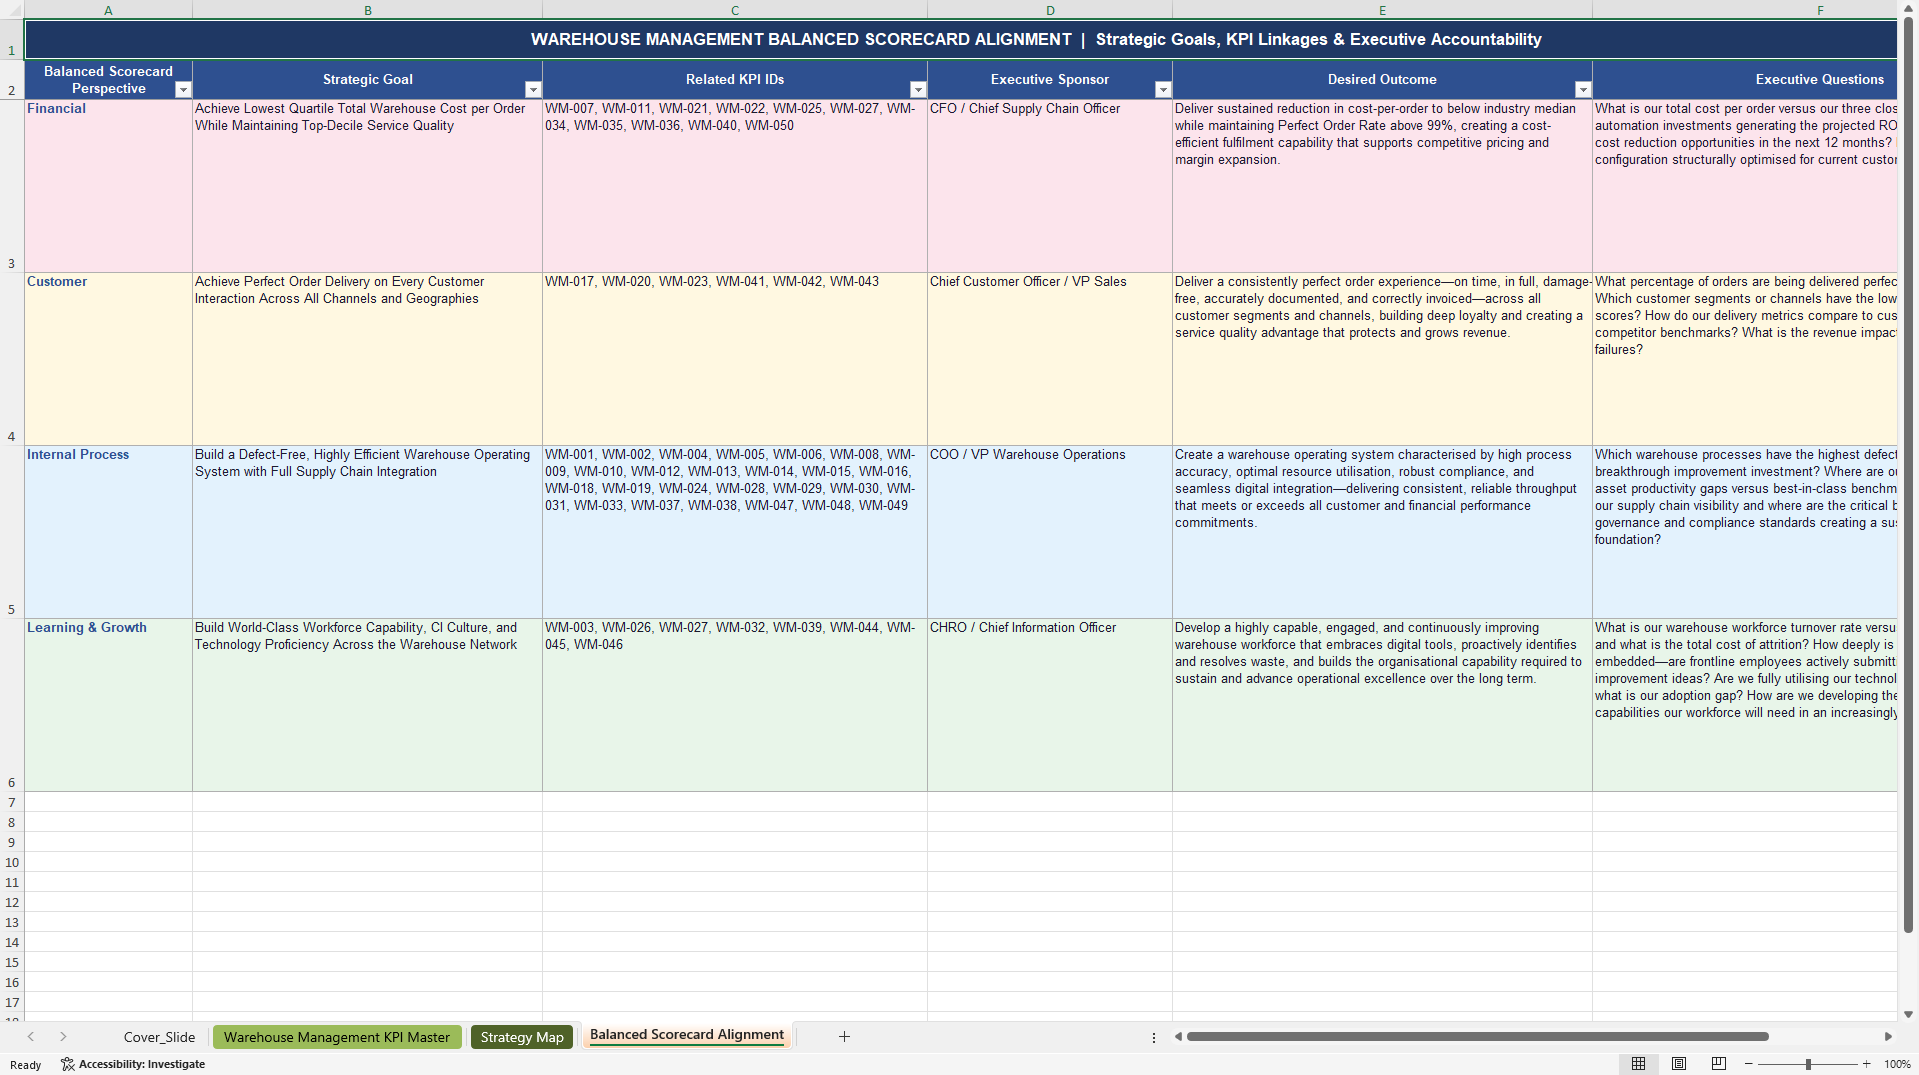Select column E header

[x=1382, y=10]
